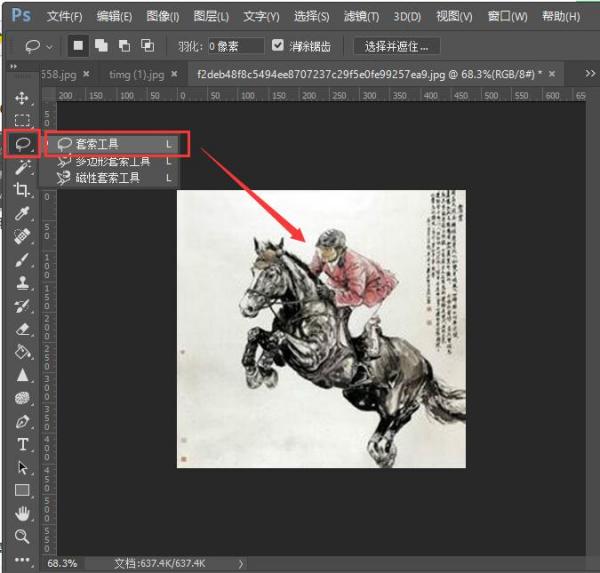Viewport: 600px width, 573px height.
Task: Choose 磁性套索工具 from the flyout
Action: pyautogui.click(x=113, y=178)
